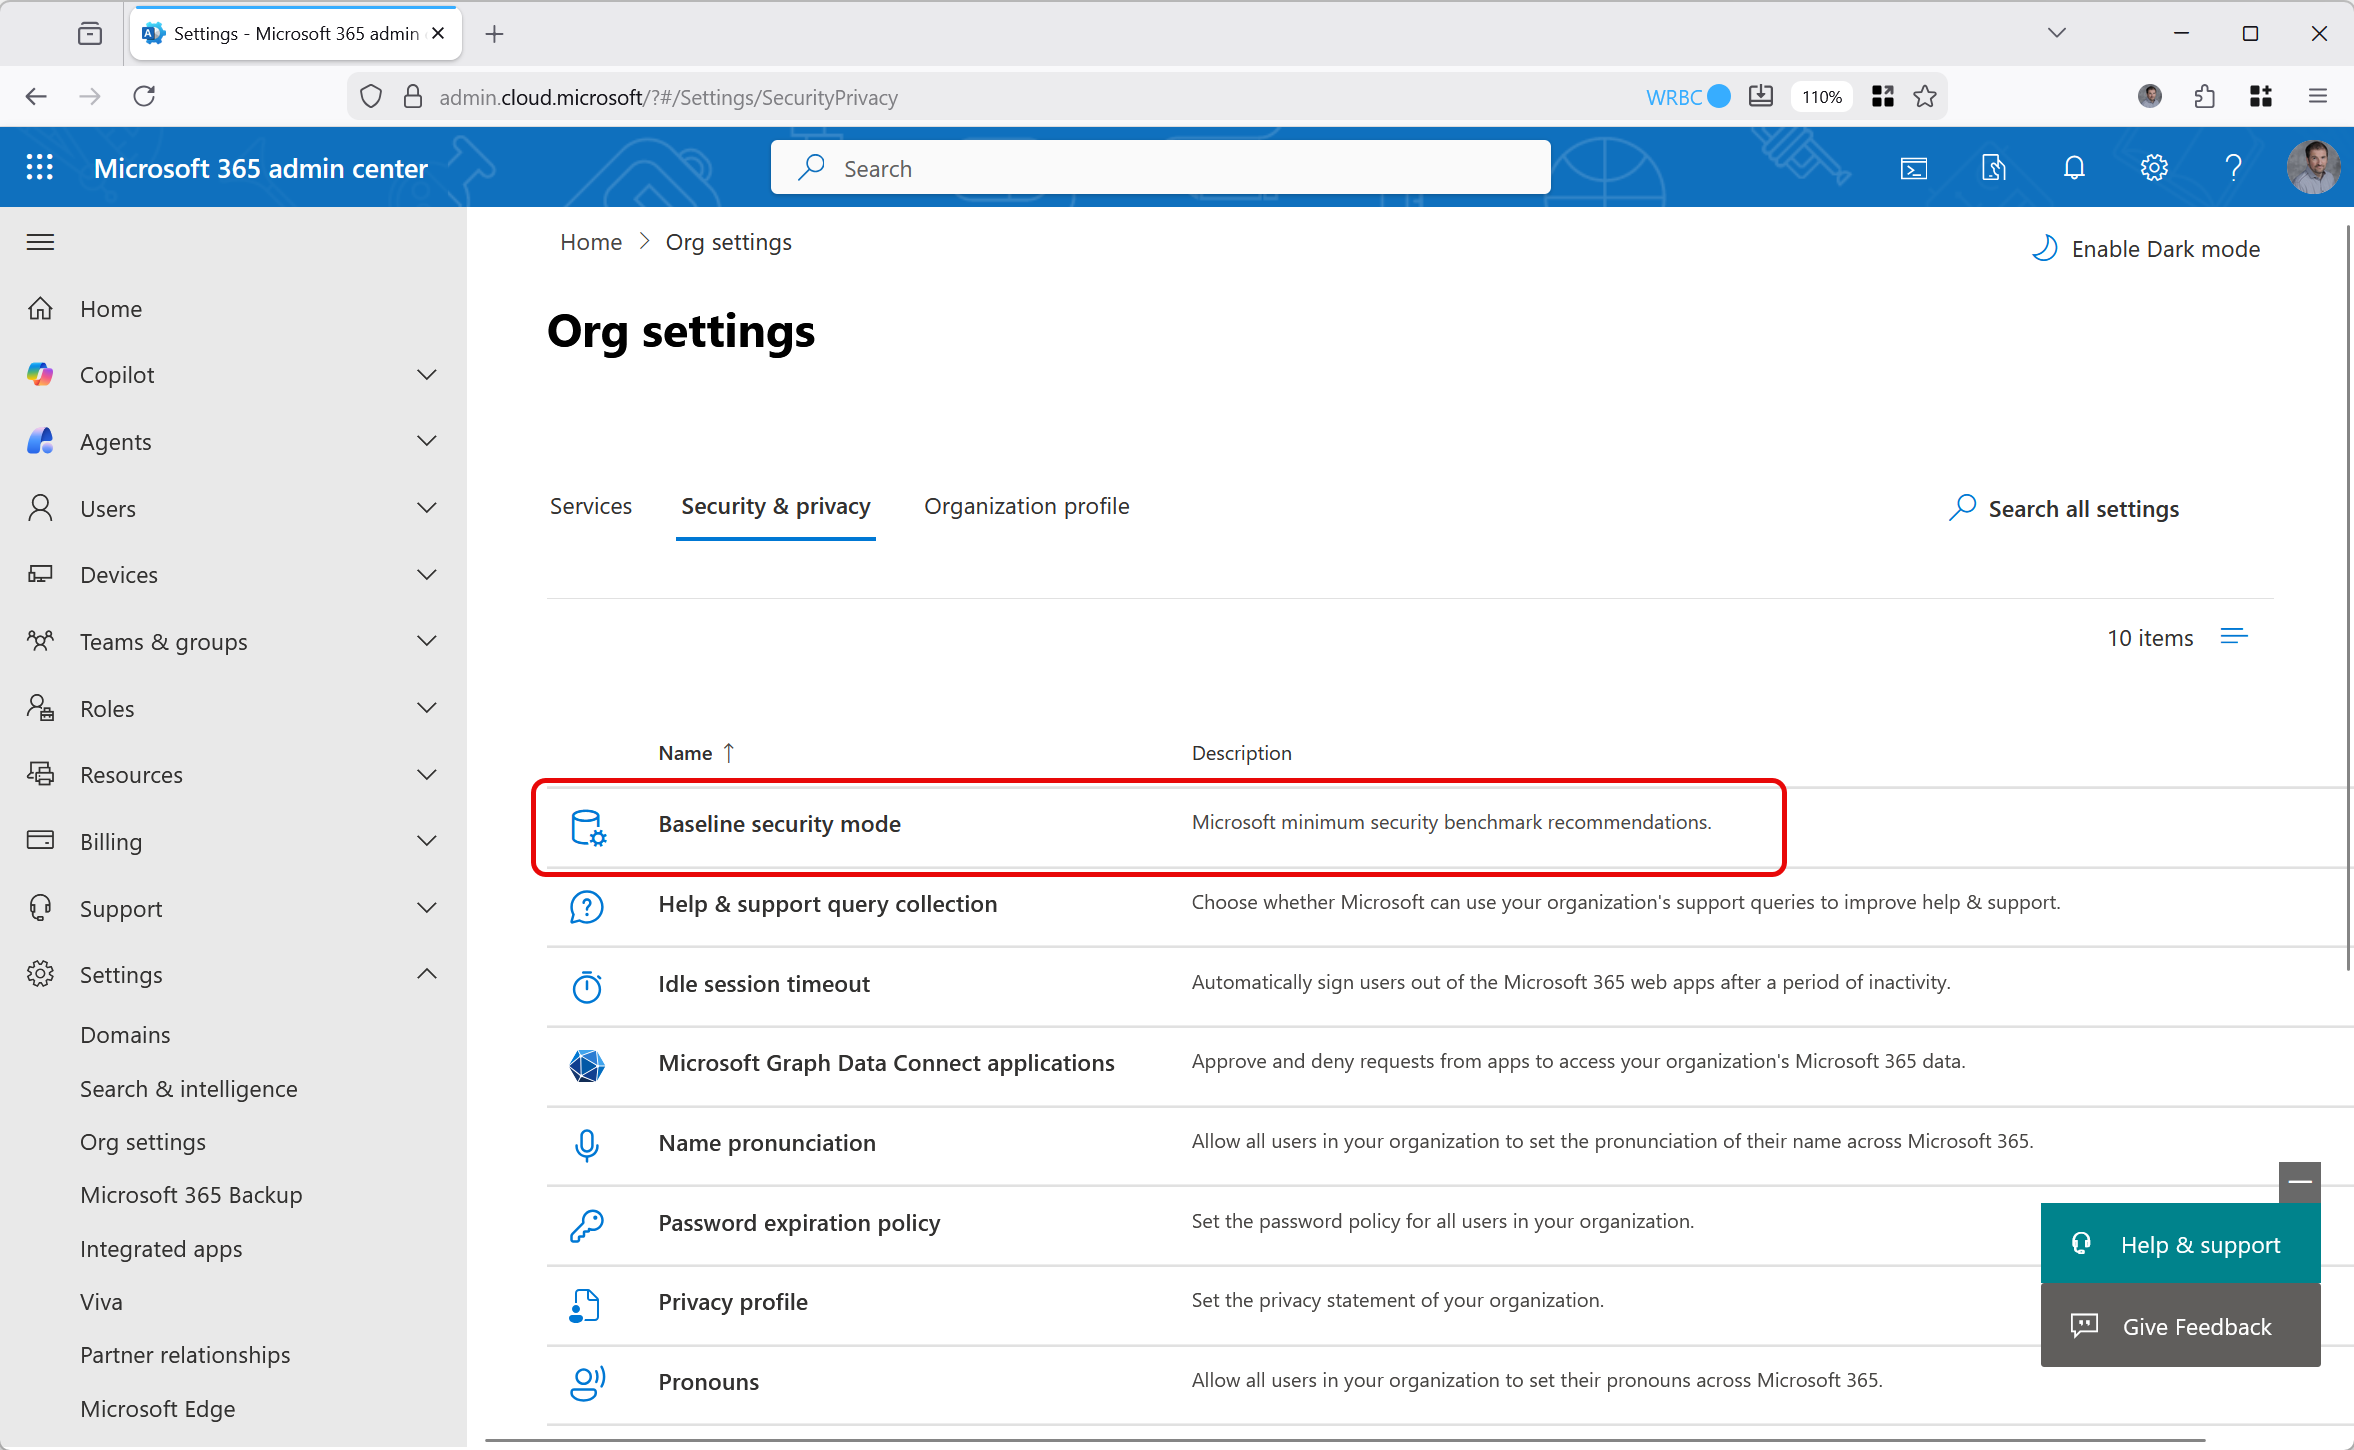Click the top Search input field

click(1160, 168)
